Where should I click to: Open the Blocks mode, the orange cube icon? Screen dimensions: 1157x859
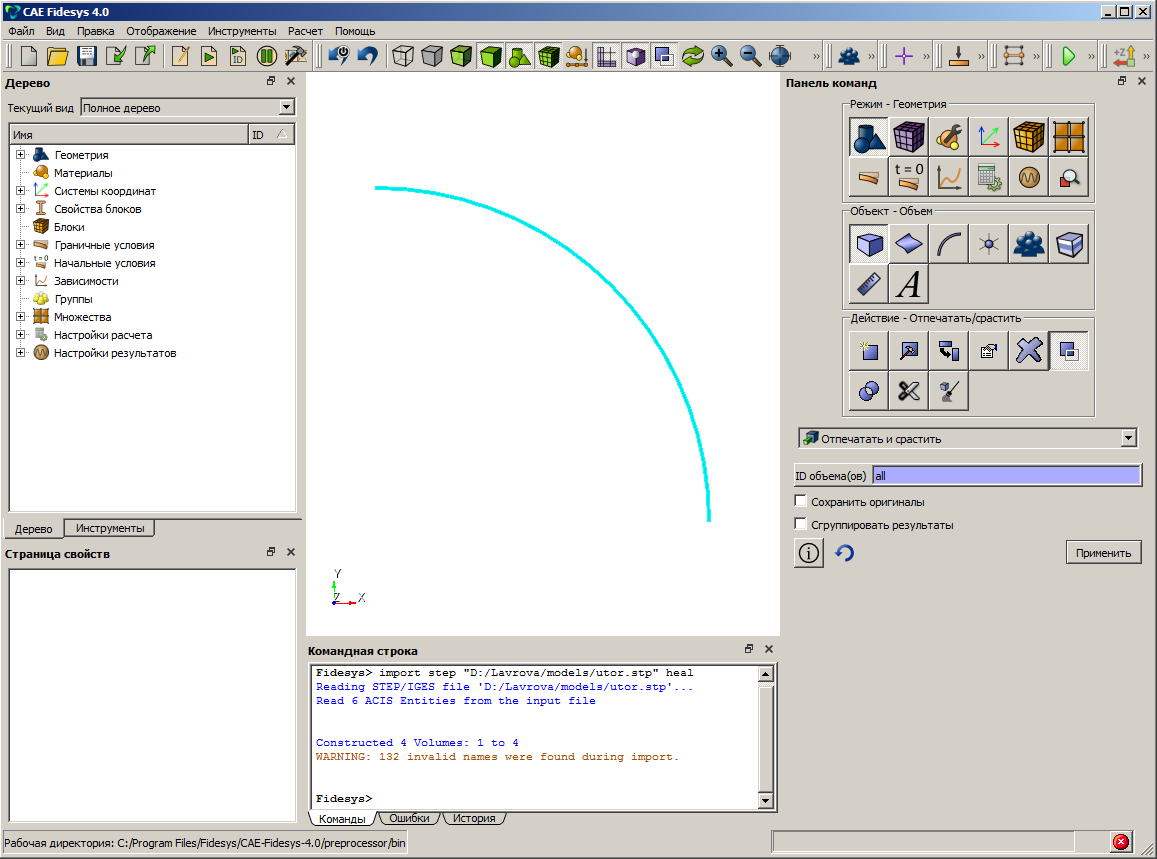(1029, 137)
